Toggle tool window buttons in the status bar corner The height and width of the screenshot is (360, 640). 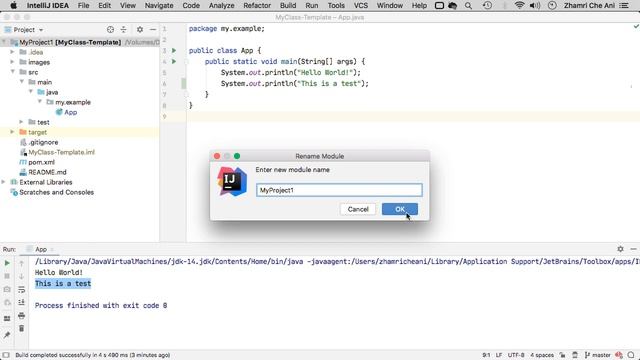point(6,355)
